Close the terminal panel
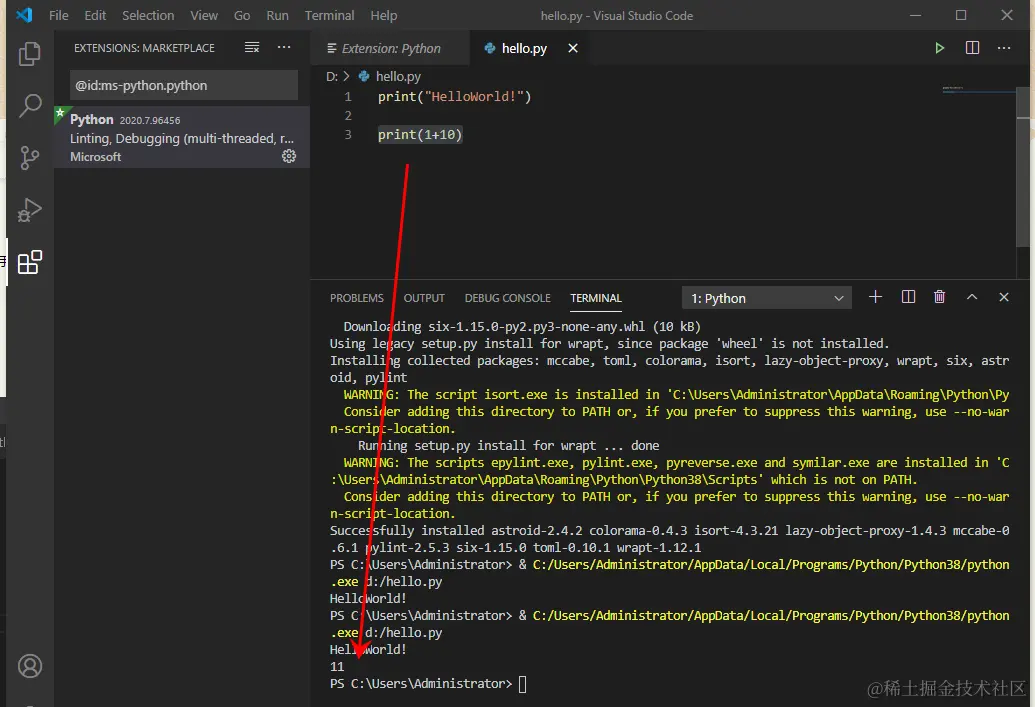The height and width of the screenshot is (707, 1035). click(x=1004, y=297)
